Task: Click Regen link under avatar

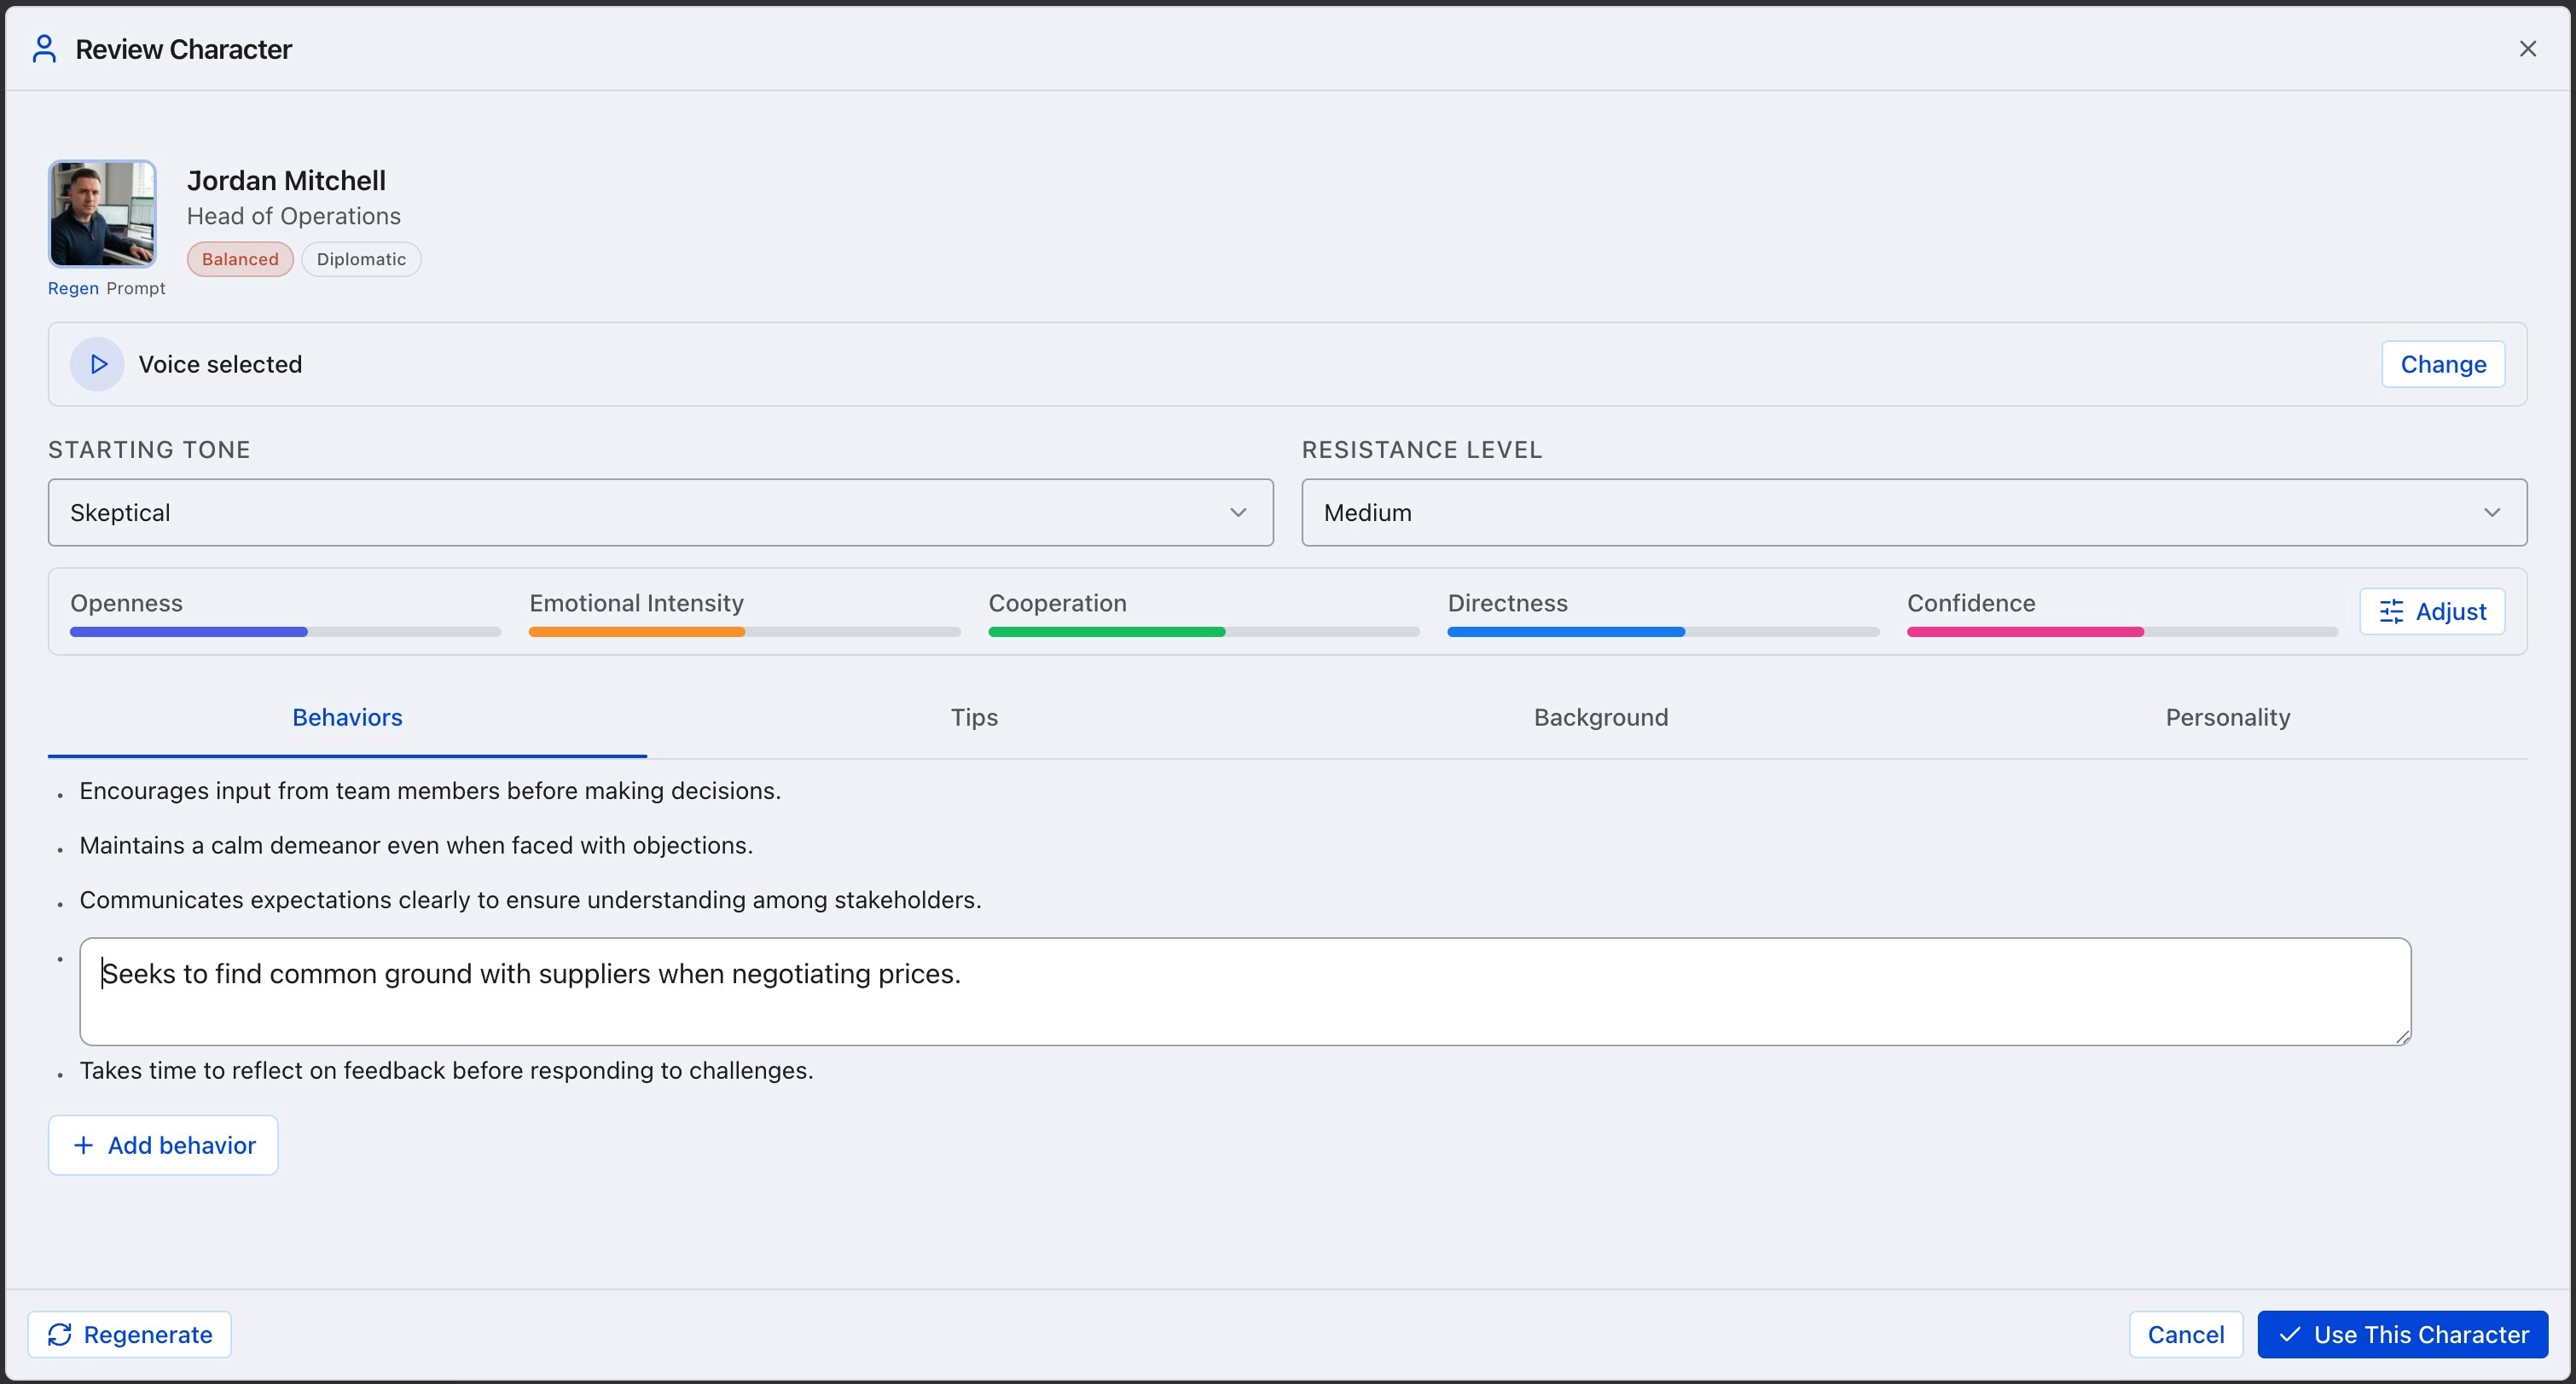Action: pos(73,288)
